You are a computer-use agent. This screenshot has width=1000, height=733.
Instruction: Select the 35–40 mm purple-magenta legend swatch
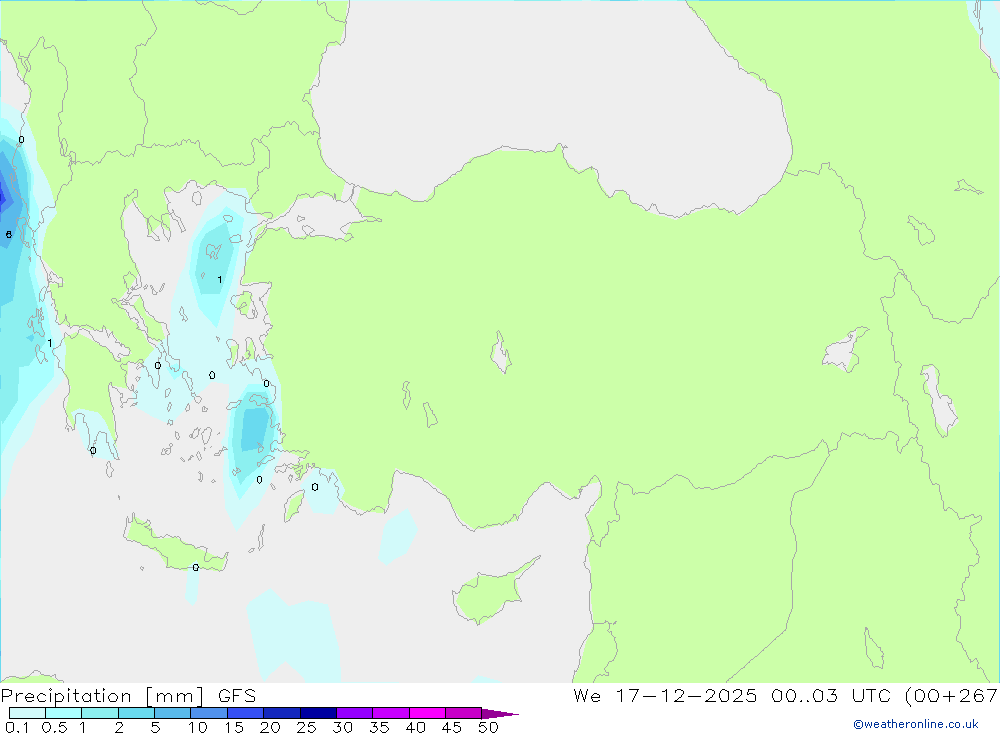tap(391, 713)
